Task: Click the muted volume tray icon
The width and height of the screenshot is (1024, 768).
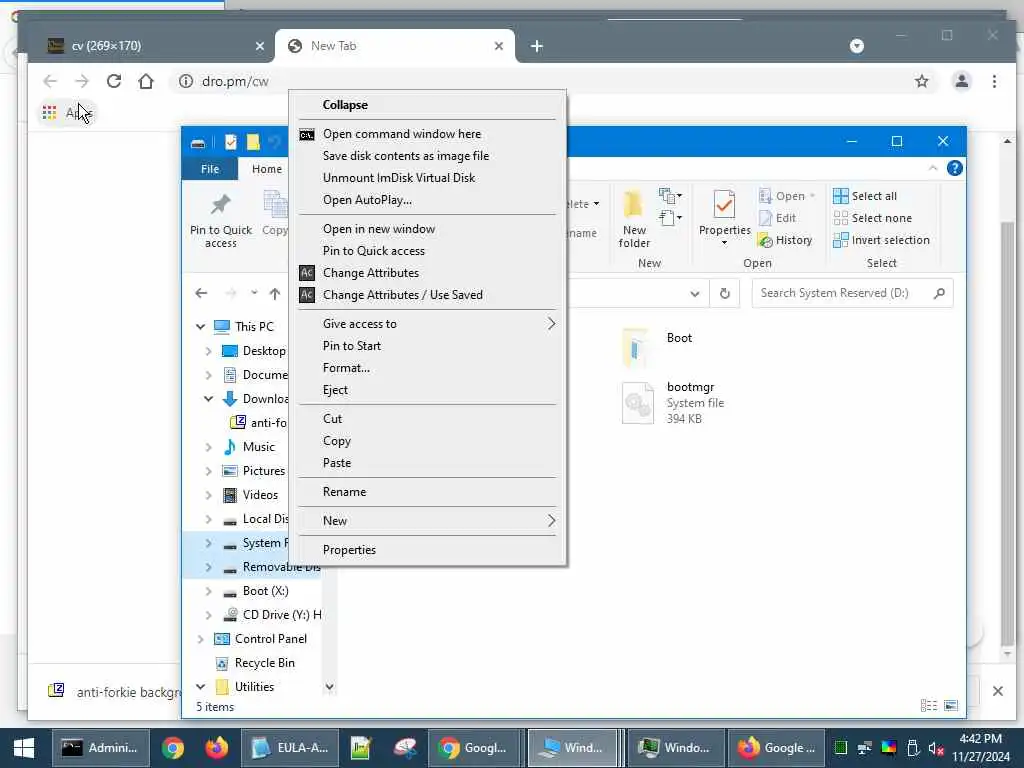Action: point(936,748)
